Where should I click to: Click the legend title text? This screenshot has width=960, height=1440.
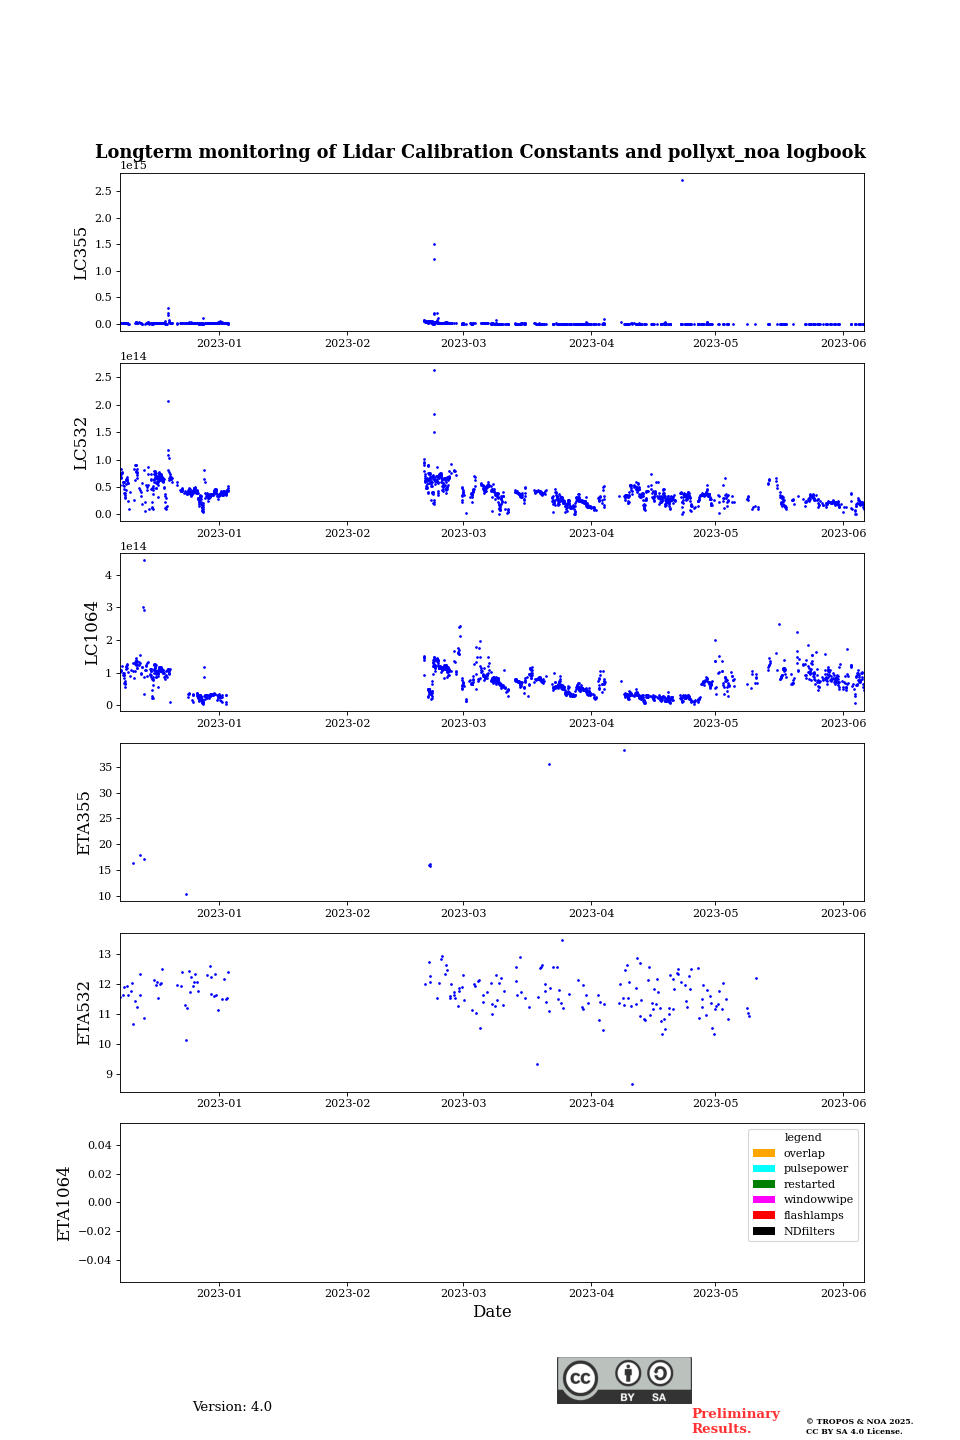pyautogui.click(x=803, y=1137)
